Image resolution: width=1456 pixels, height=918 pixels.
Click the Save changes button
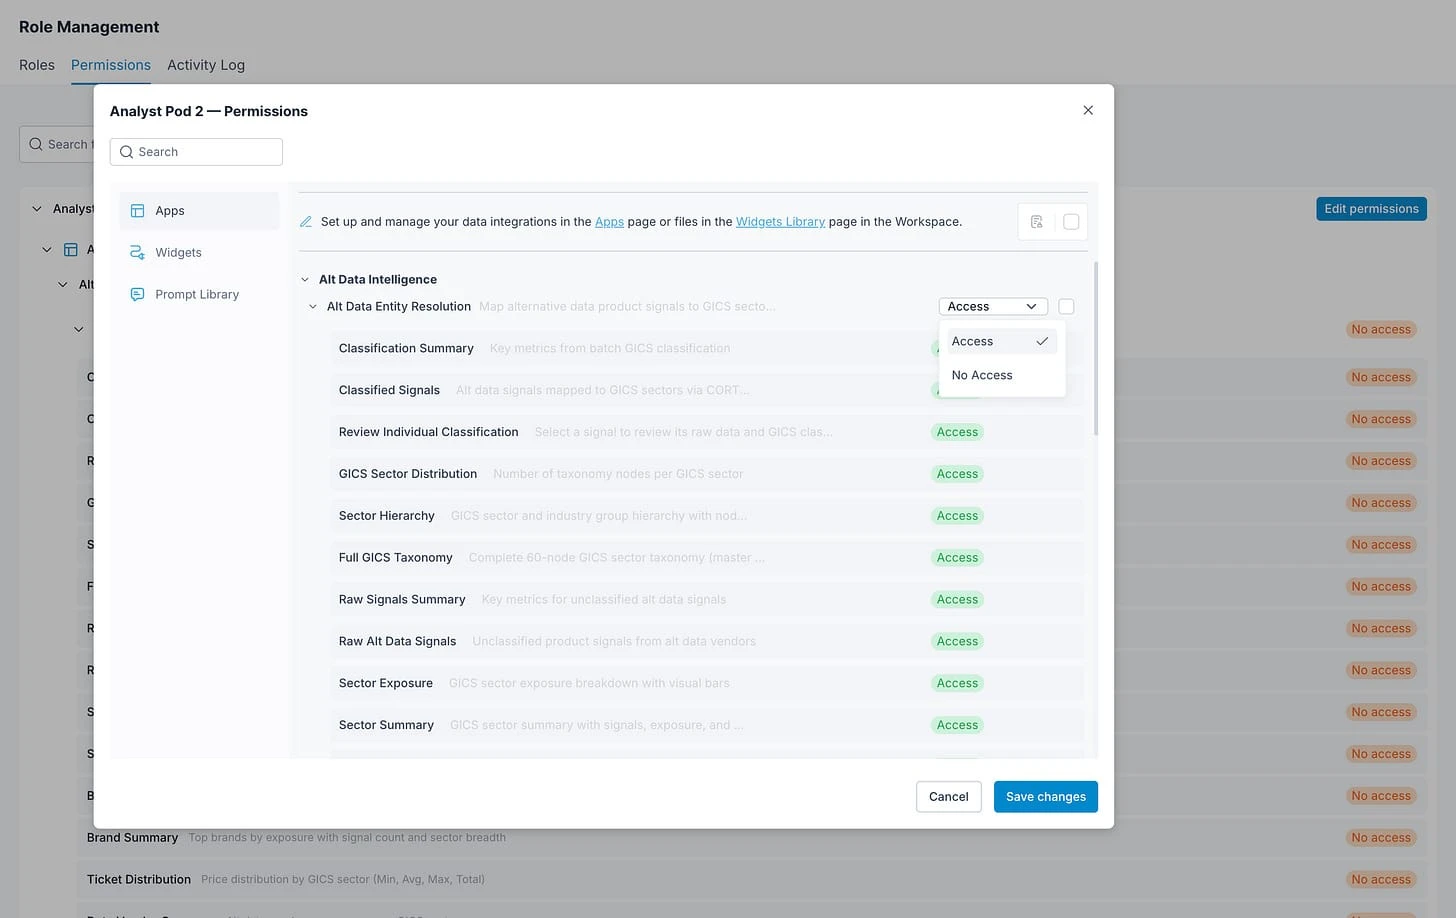click(x=1045, y=796)
